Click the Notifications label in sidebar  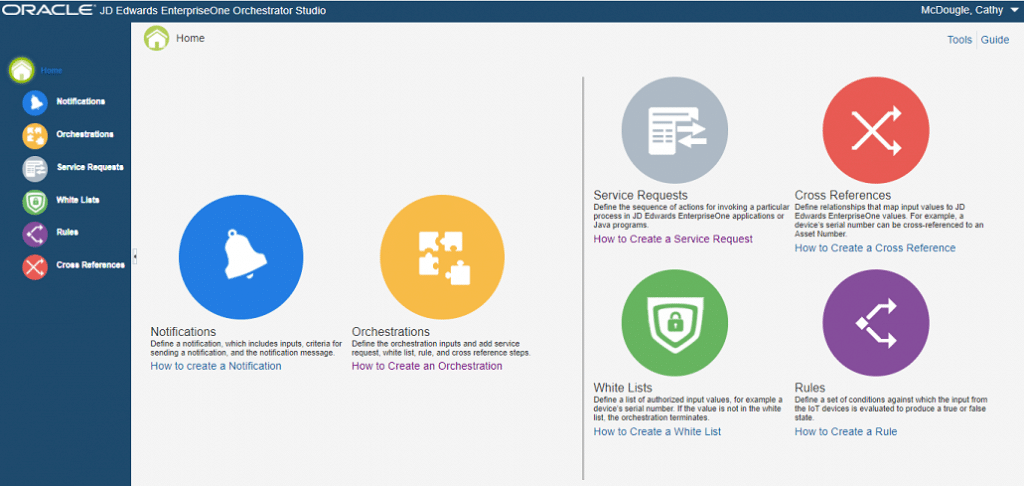coord(80,102)
